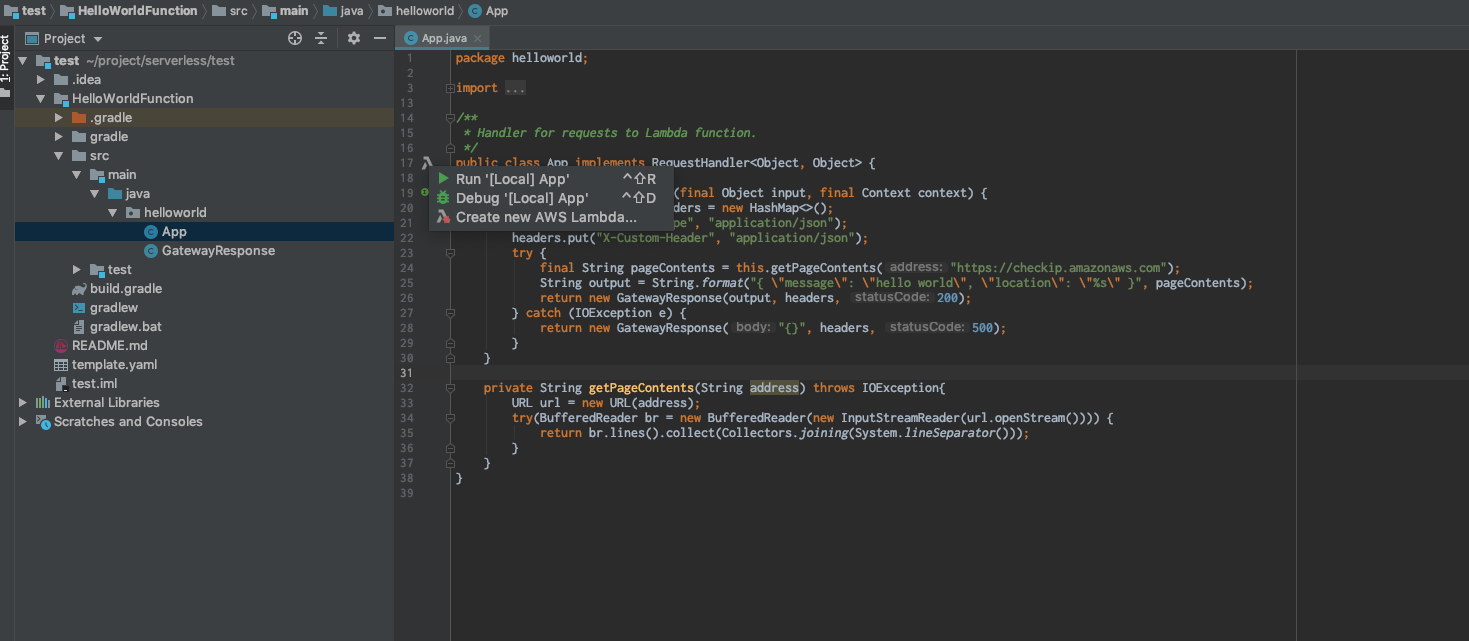Expand Scratches and Consoles
The height and width of the screenshot is (641, 1469).
coord(22,422)
